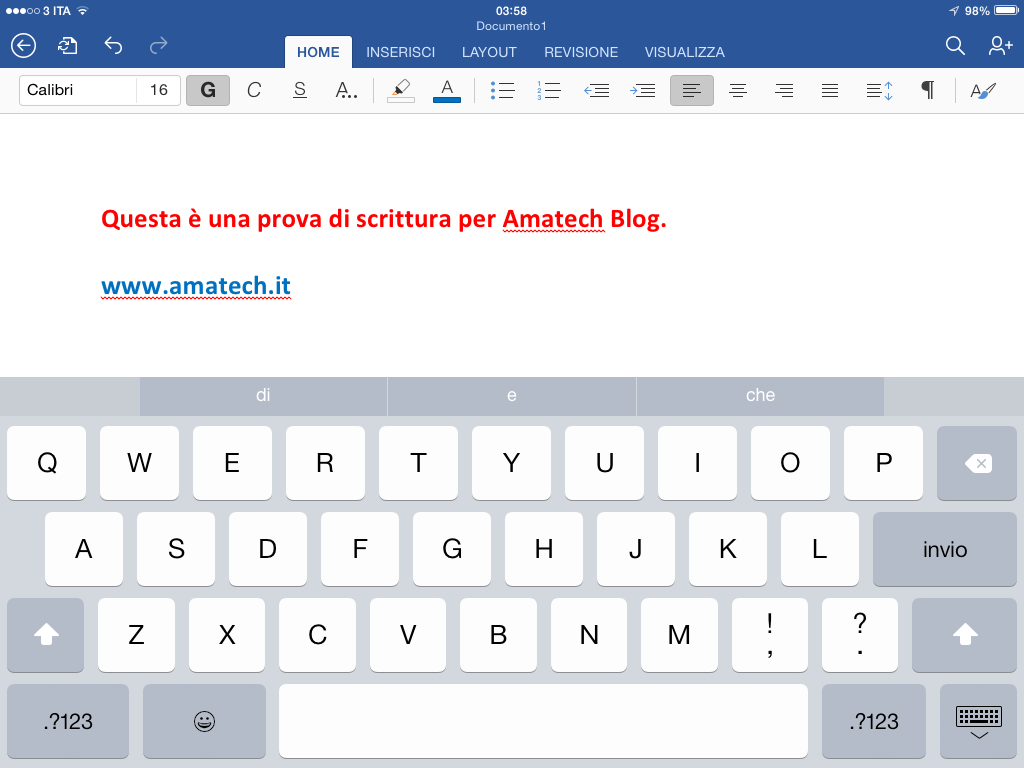Undo the last action
This screenshot has width=1024, height=768.
[112, 45]
